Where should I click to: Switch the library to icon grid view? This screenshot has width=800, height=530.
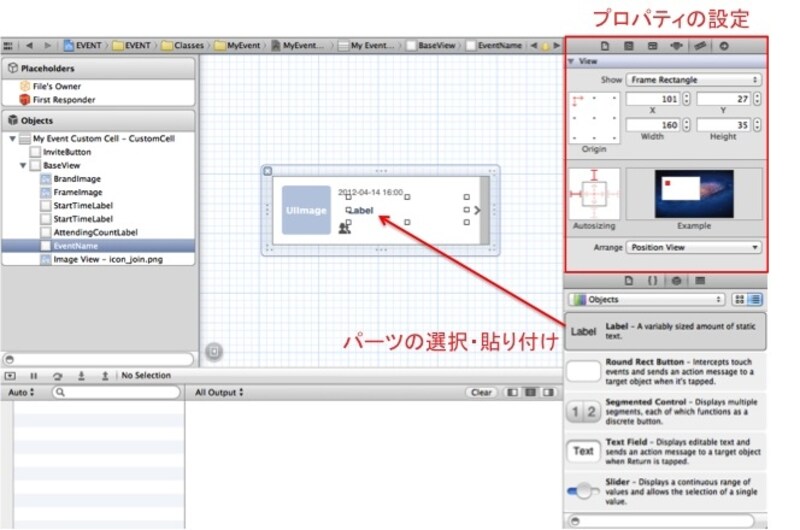pyautogui.click(x=739, y=299)
